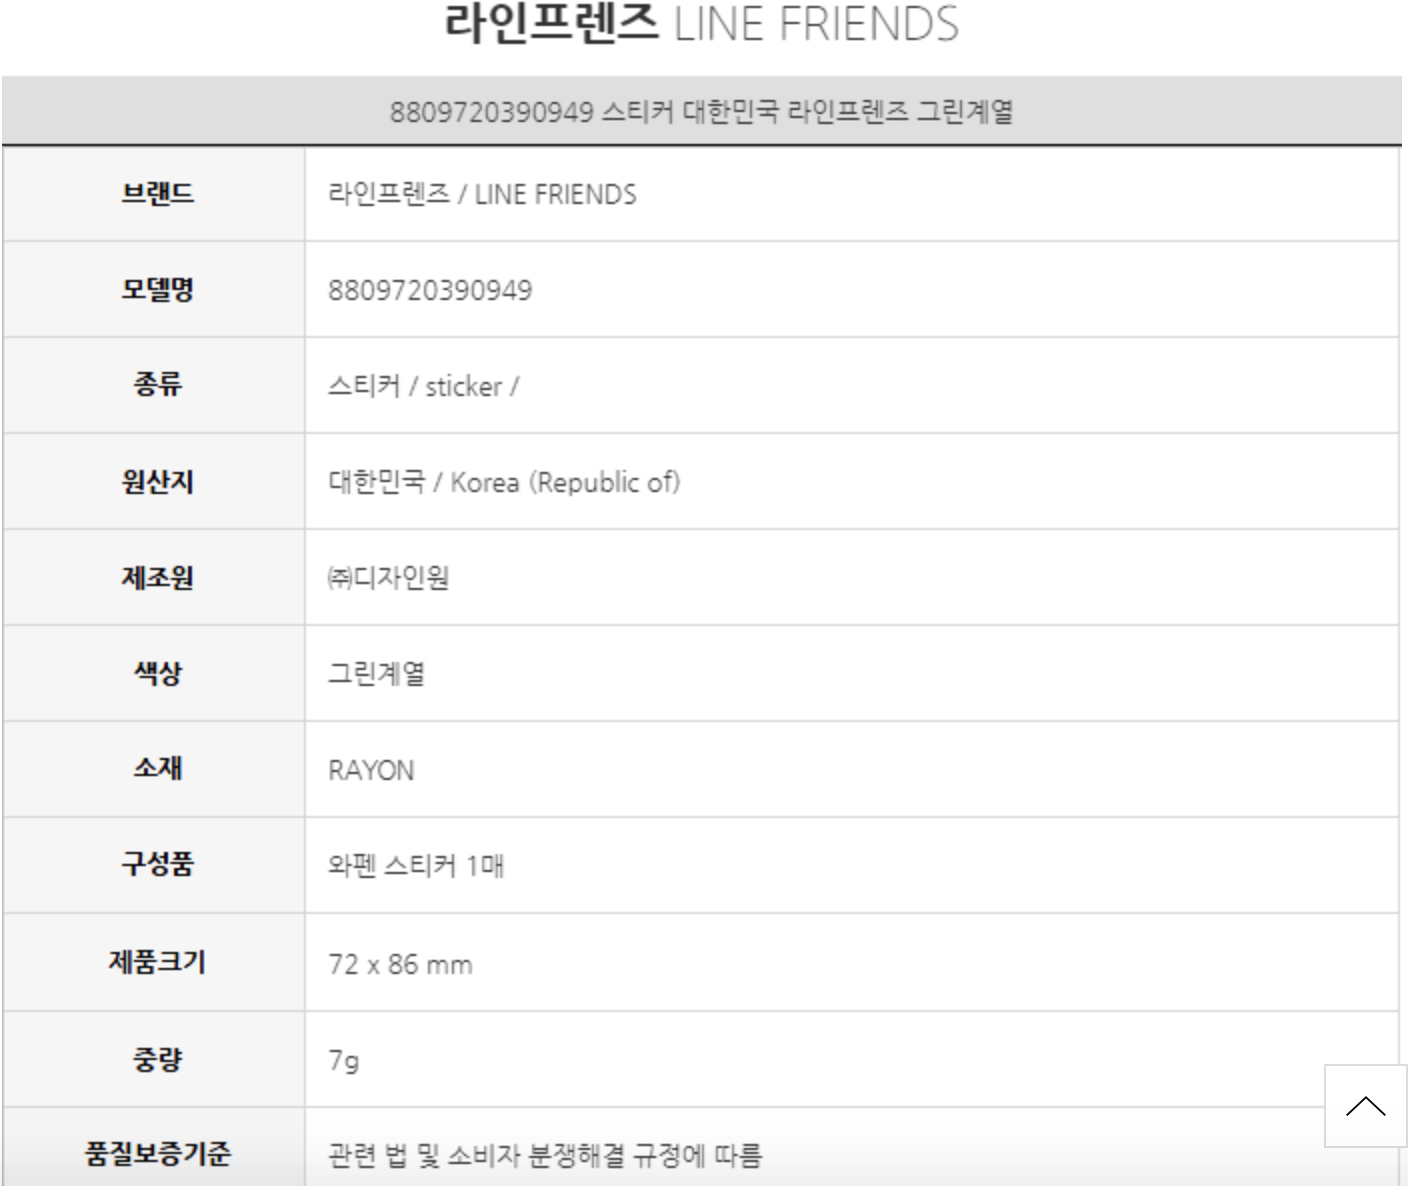
Task: Select the 라인프렌즈 / LINE FRIENDS brand value
Action: pos(482,194)
